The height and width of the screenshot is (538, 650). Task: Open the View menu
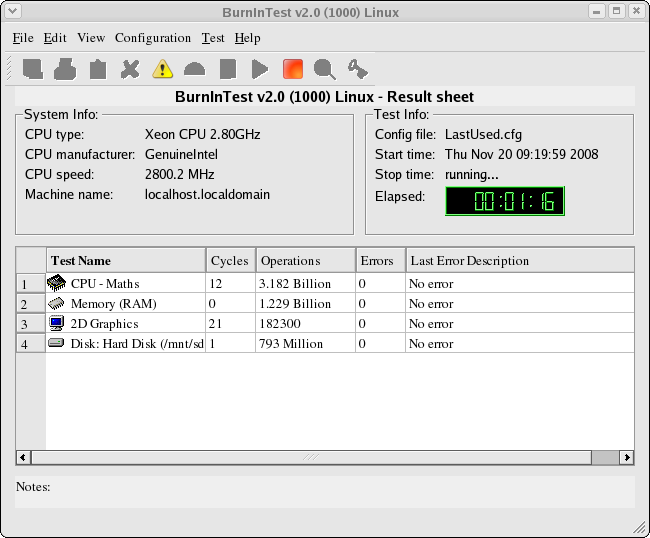(x=91, y=38)
